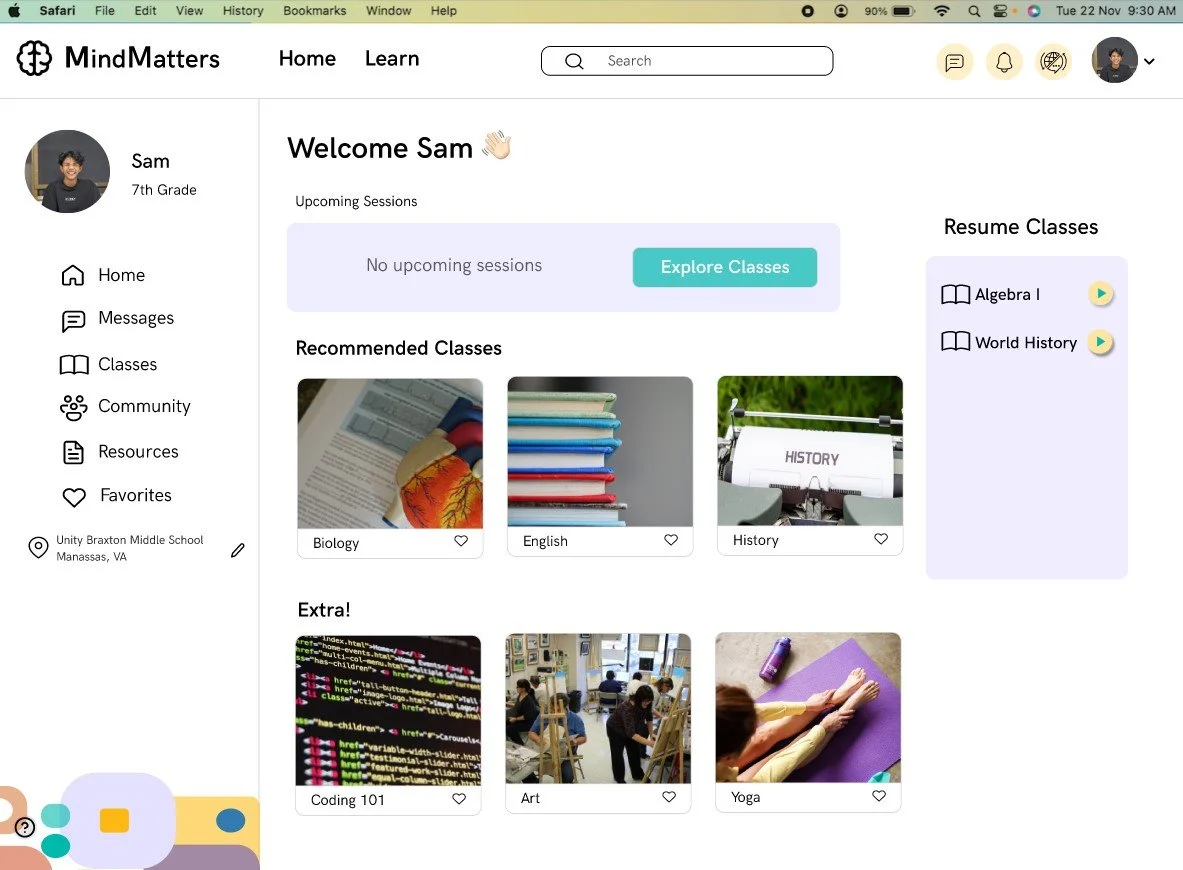Screen dimensions: 1183x870
Task: Click the Siri icon in menu bar
Action: 1034,11
